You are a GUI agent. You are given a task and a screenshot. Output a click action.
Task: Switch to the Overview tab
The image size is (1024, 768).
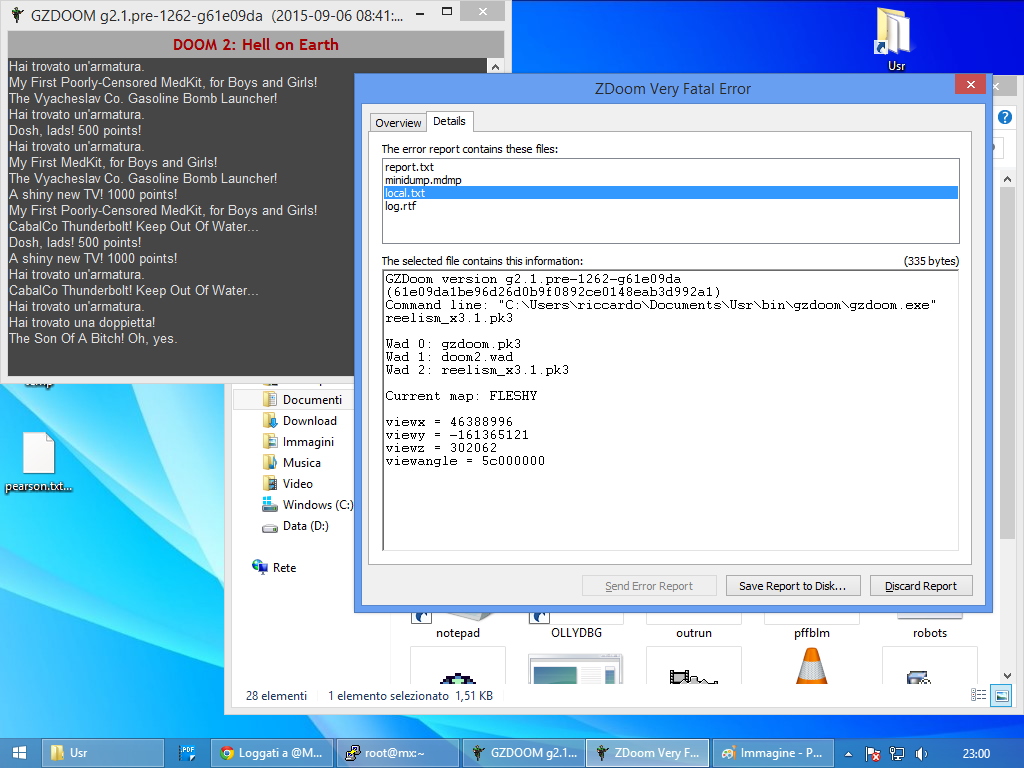(398, 123)
